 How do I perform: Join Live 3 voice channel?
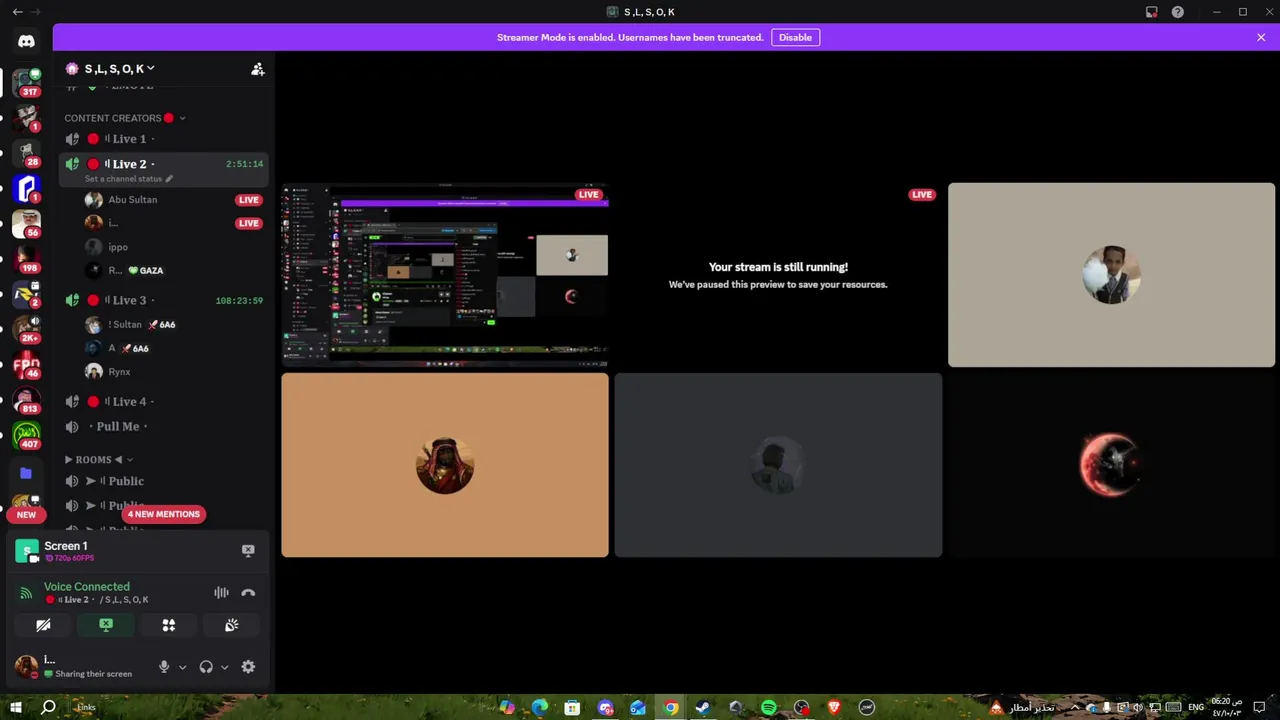[164, 300]
